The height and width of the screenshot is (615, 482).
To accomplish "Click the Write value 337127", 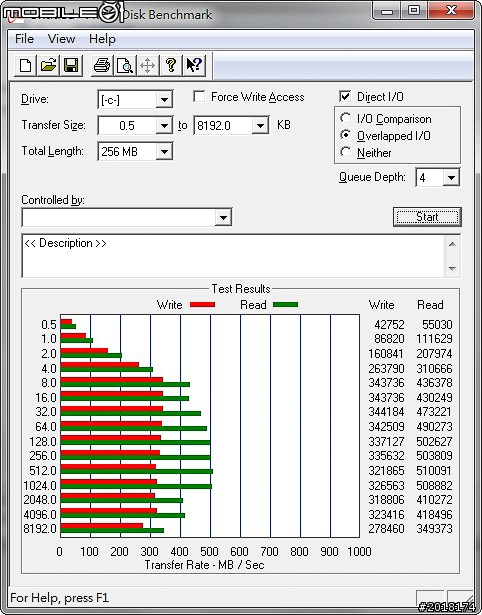I will (x=386, y=442).
